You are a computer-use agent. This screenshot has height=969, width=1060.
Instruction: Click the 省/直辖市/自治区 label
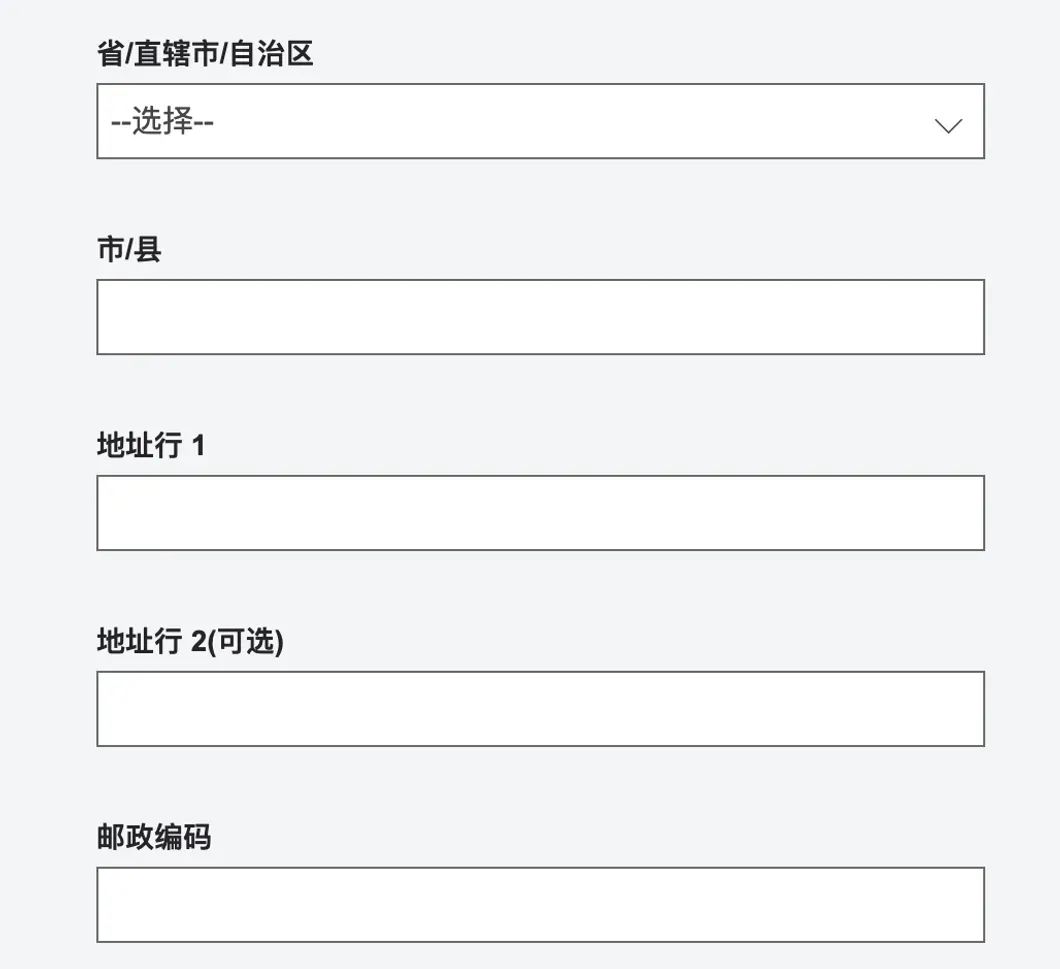click(205, 53)
